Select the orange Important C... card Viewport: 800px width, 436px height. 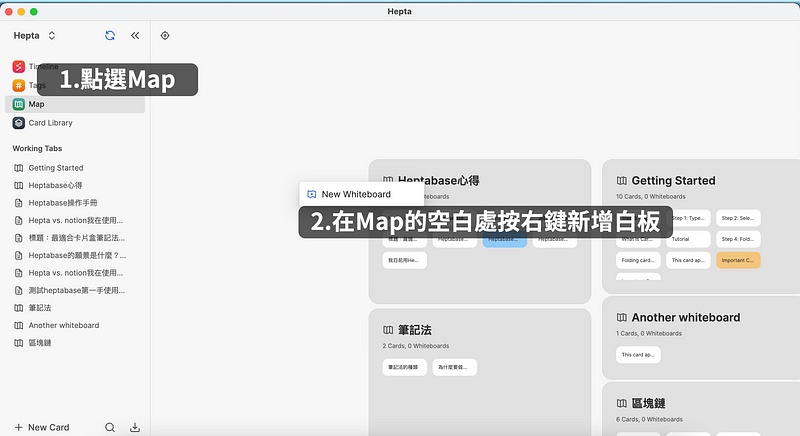click(738, 260)
